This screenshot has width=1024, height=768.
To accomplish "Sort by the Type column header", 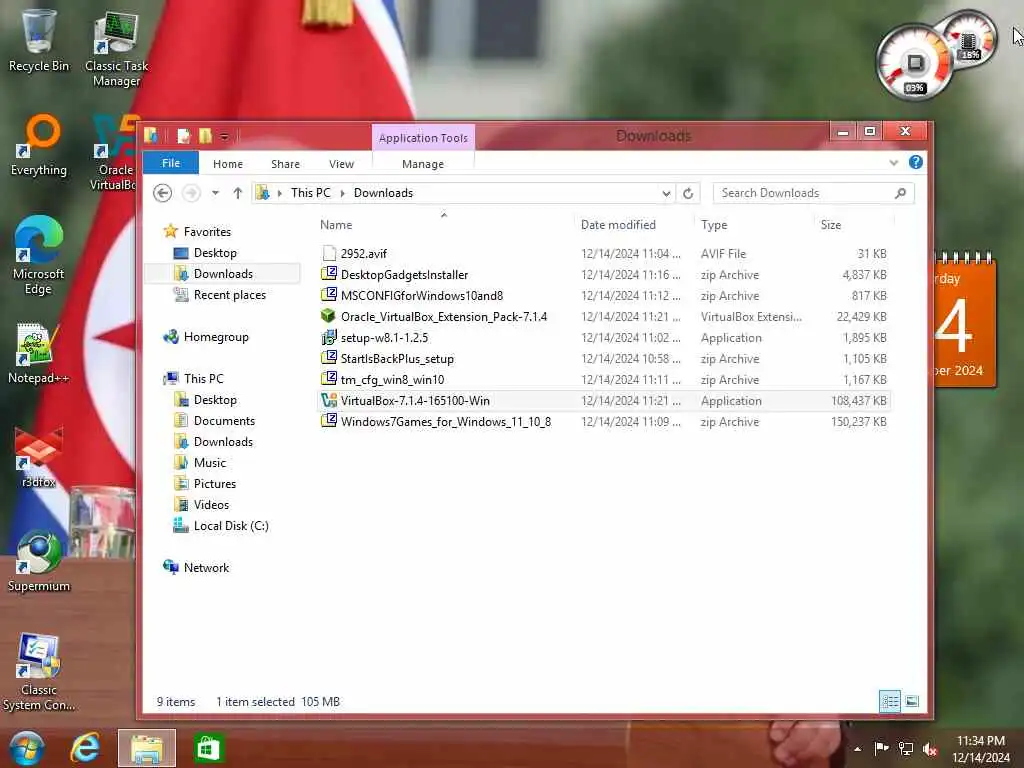I will tap(714, 225).
